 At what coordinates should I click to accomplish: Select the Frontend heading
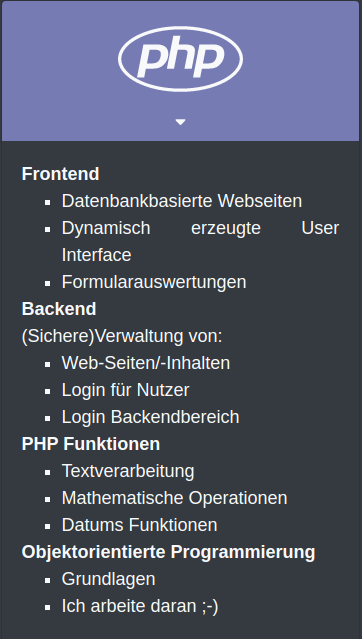point(60,174)
